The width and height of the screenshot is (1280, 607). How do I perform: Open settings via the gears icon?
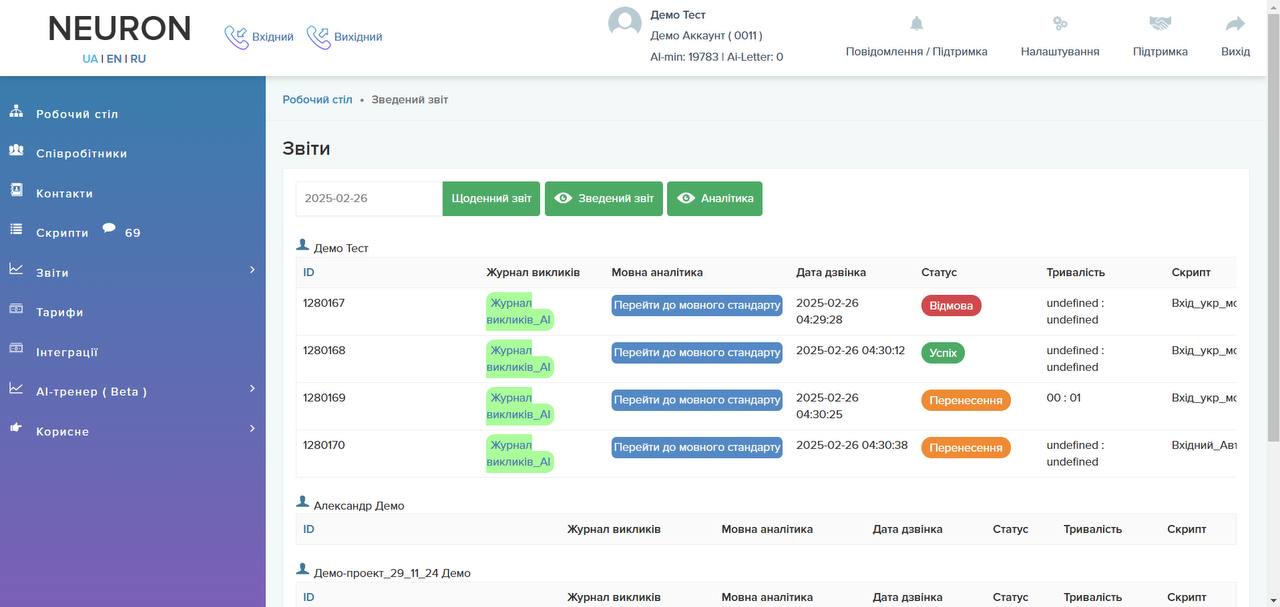click(1060, 24)
